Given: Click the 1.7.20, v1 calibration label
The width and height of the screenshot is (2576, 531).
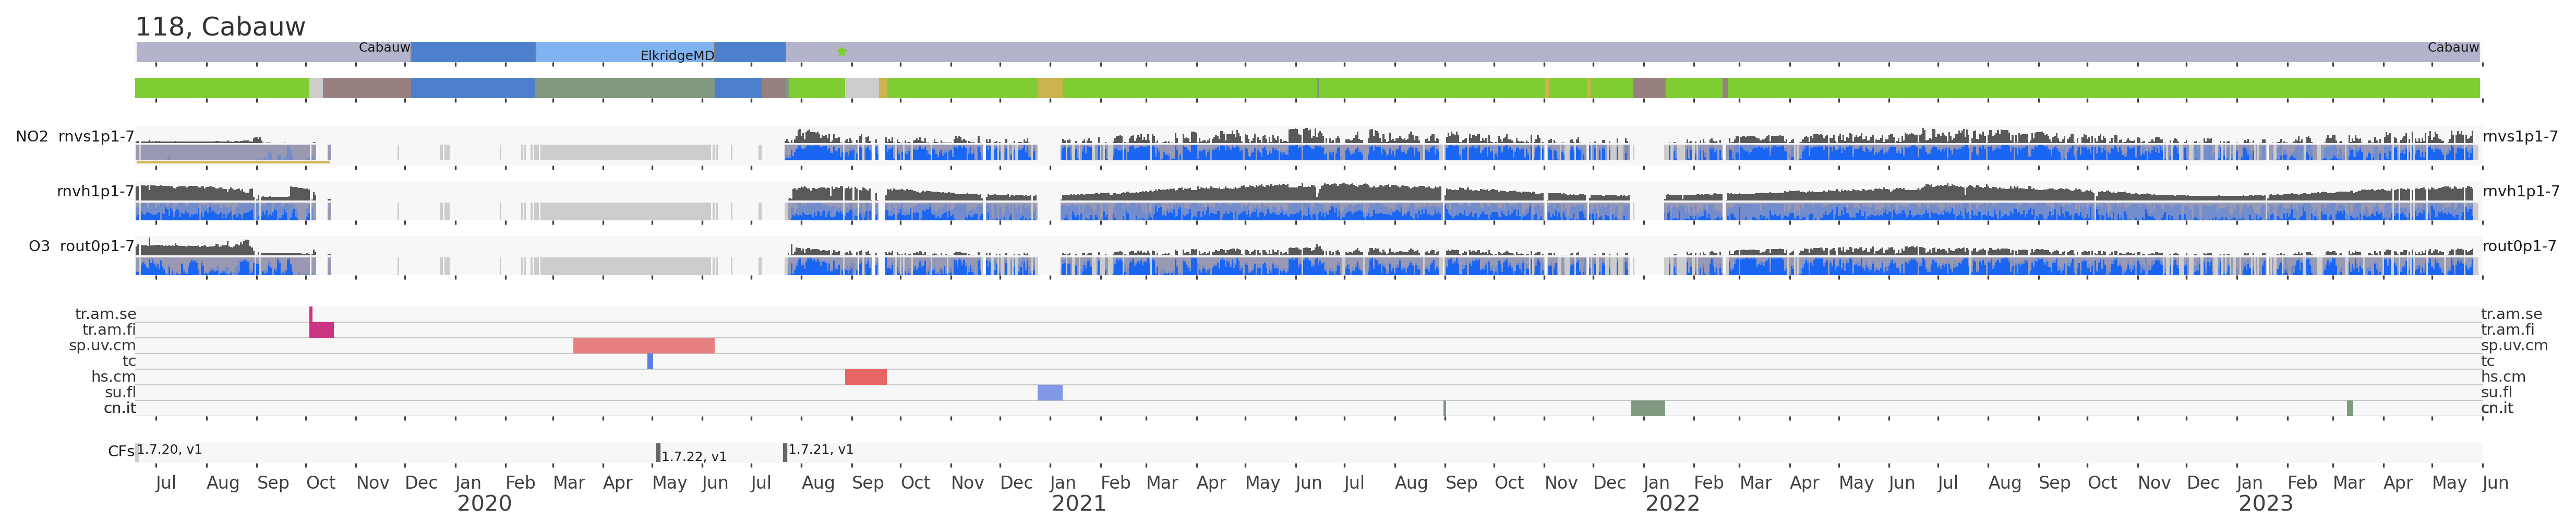Looking at the screenshot, I should pos(169,450).
